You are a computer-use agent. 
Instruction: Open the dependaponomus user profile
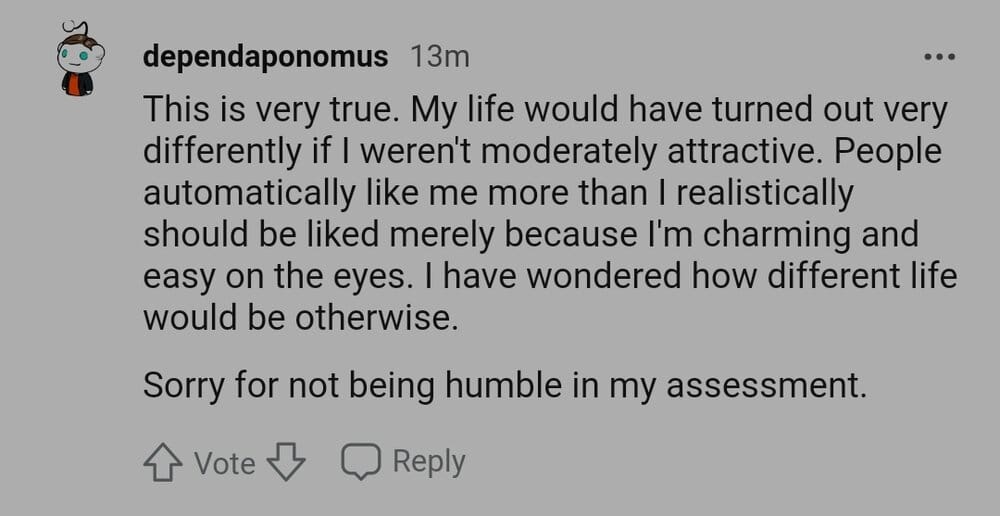265,57
